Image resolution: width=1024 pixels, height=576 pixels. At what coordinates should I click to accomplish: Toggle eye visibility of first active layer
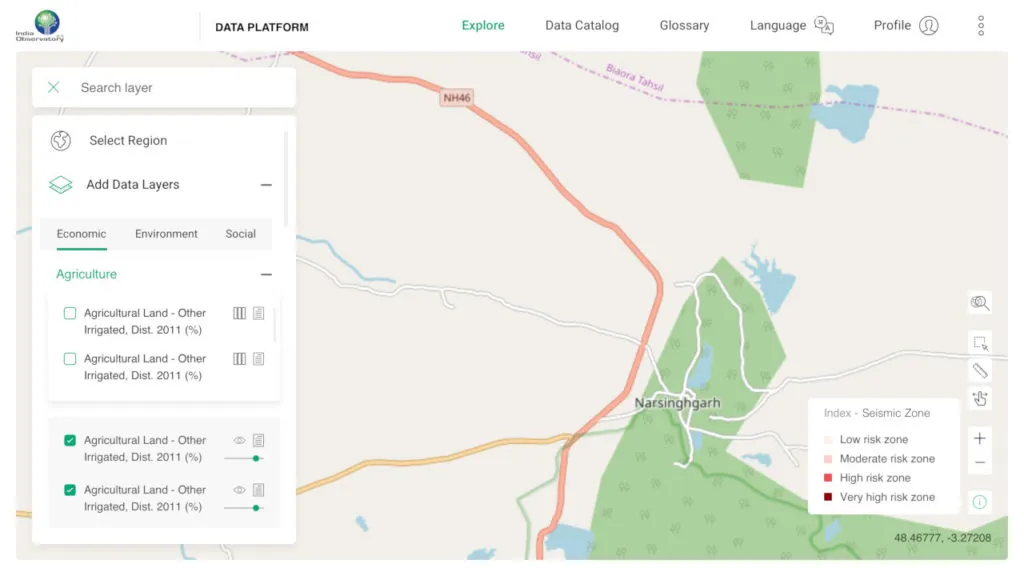[240, 441]
